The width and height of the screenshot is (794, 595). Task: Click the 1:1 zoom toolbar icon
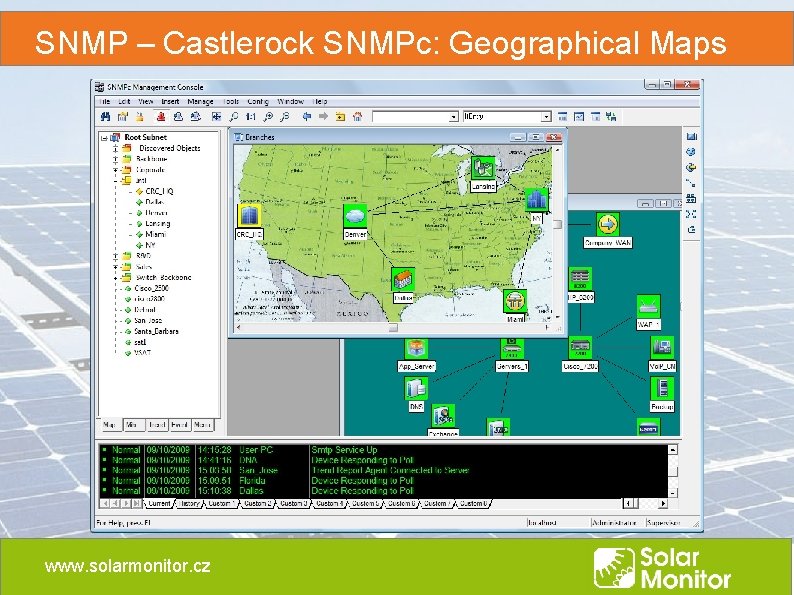(251, 117)
